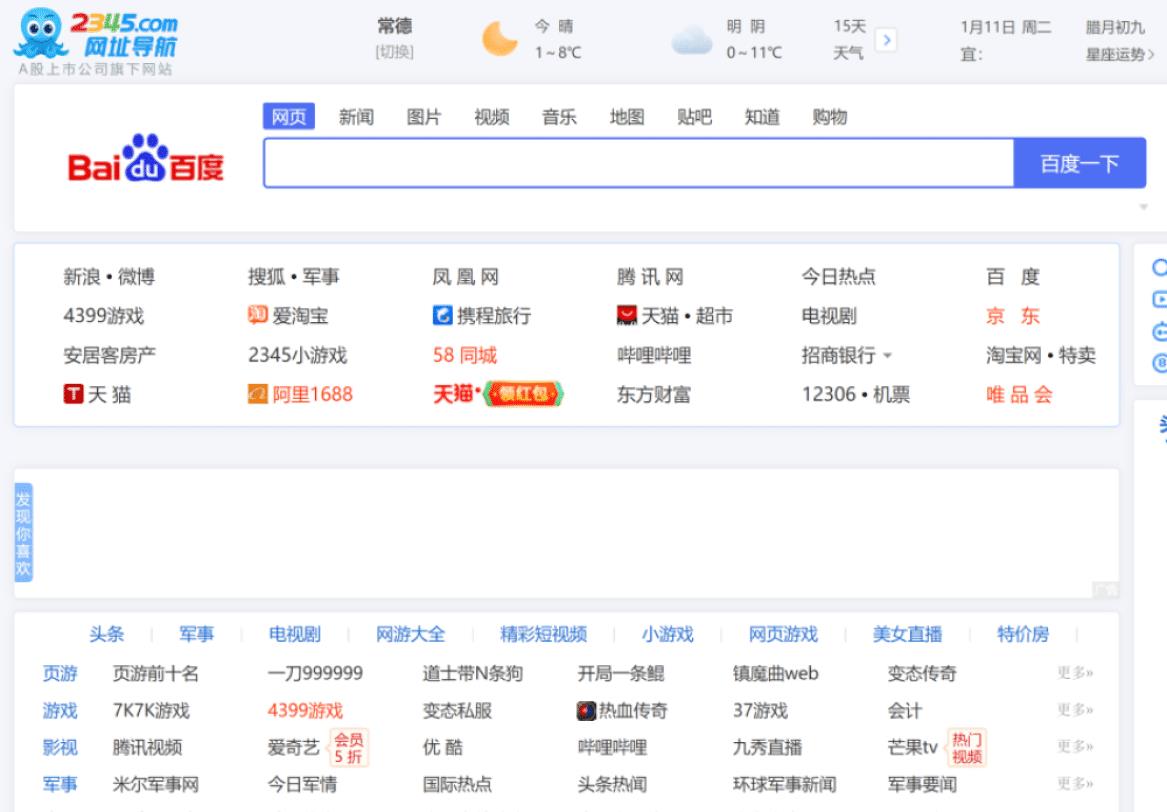Open 热血传奇 game link with icon
Screen dimensions: 1167x812
point(622,711)
